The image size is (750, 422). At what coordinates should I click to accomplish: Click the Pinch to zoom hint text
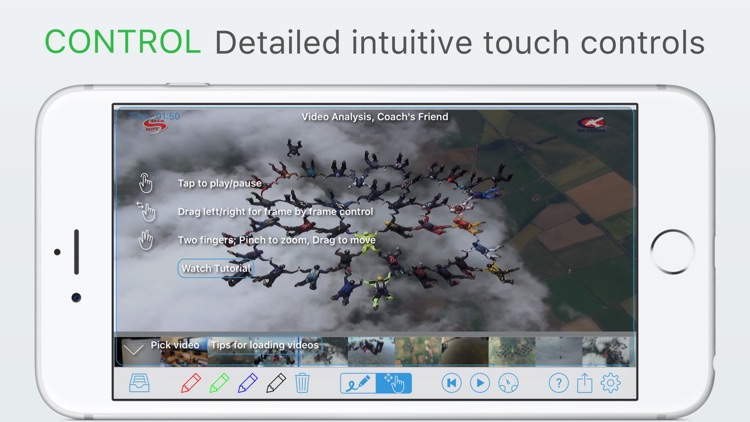click(x=276, y=240)
